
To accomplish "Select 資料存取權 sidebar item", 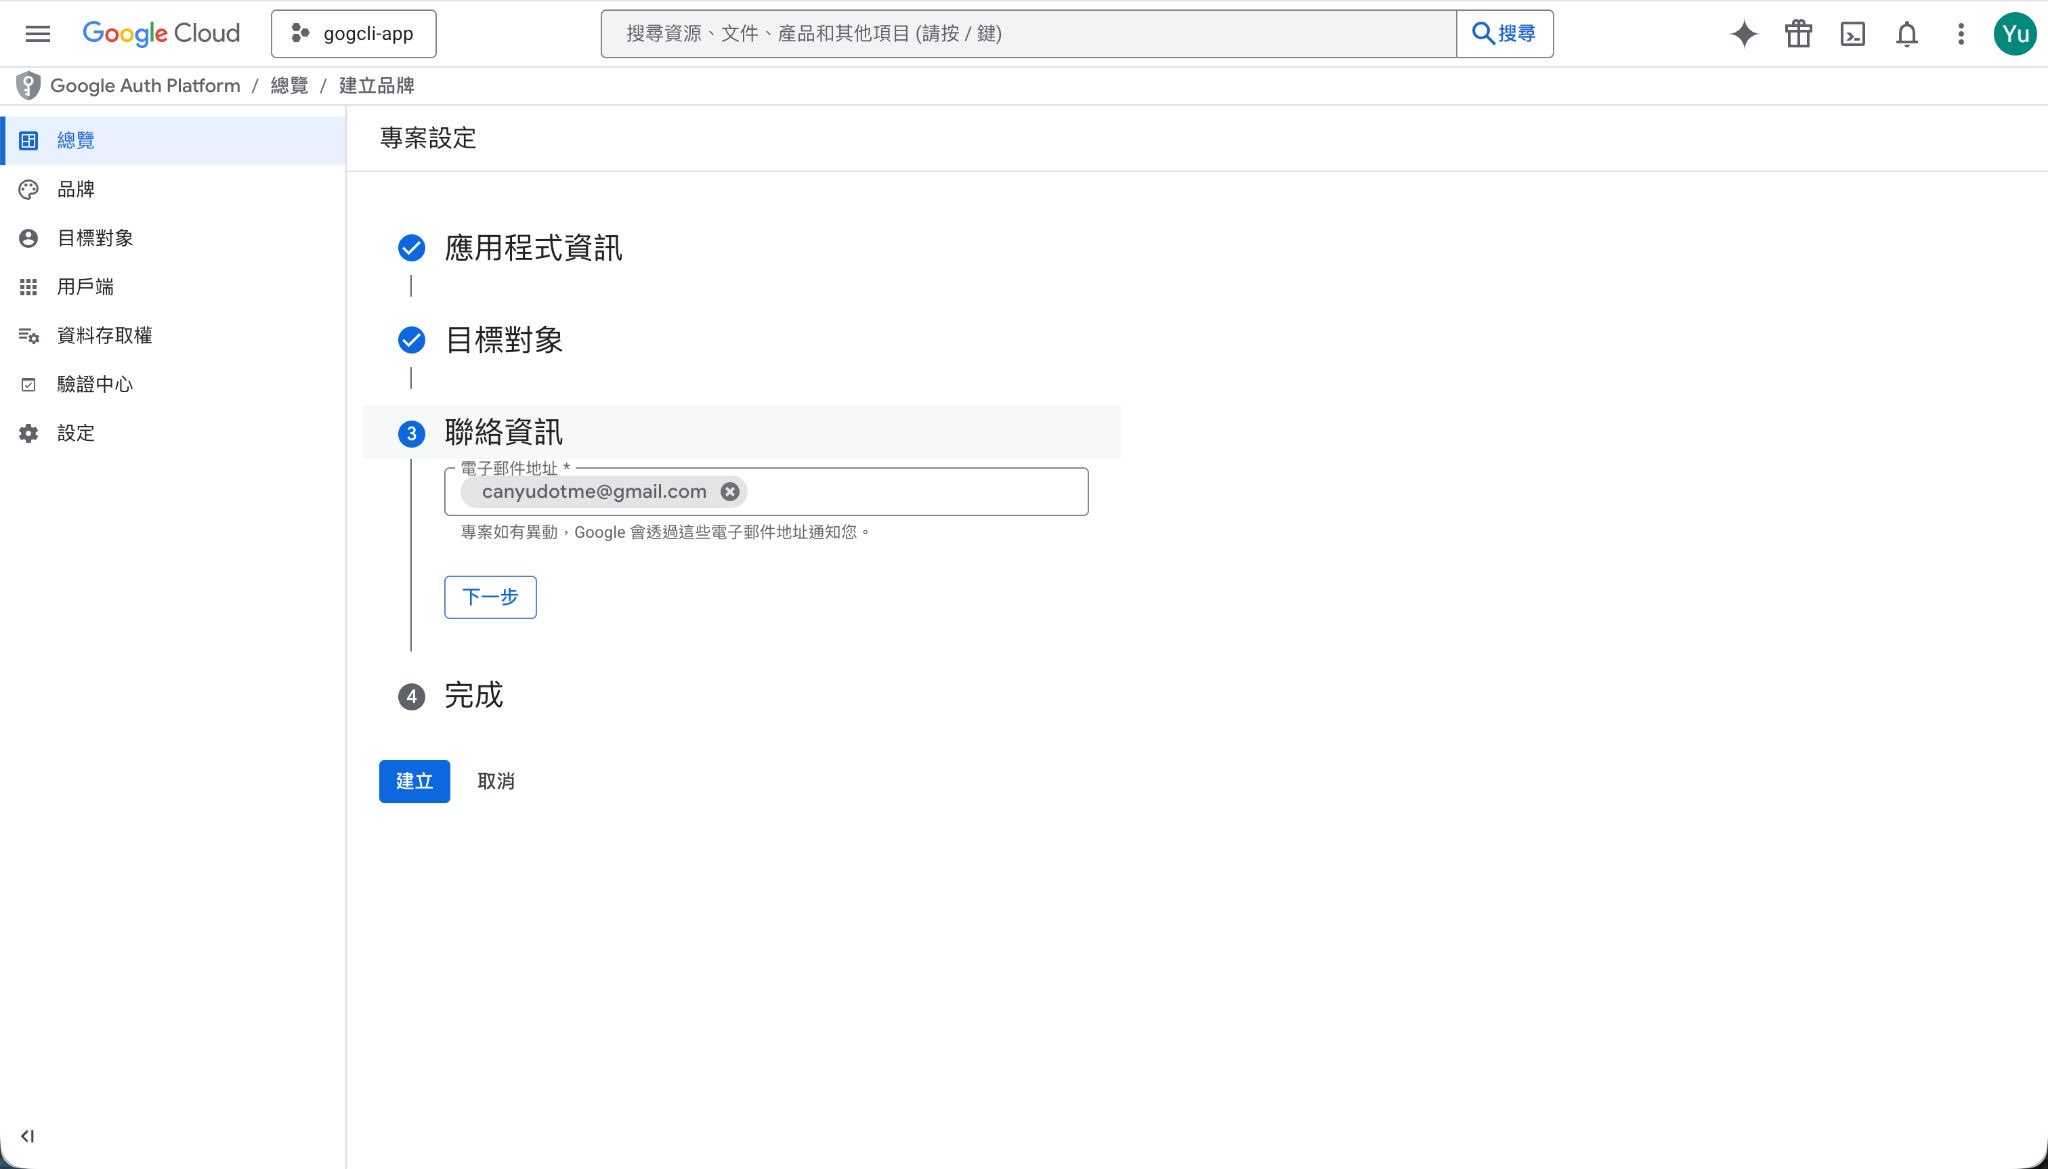I will pos(104,336).
